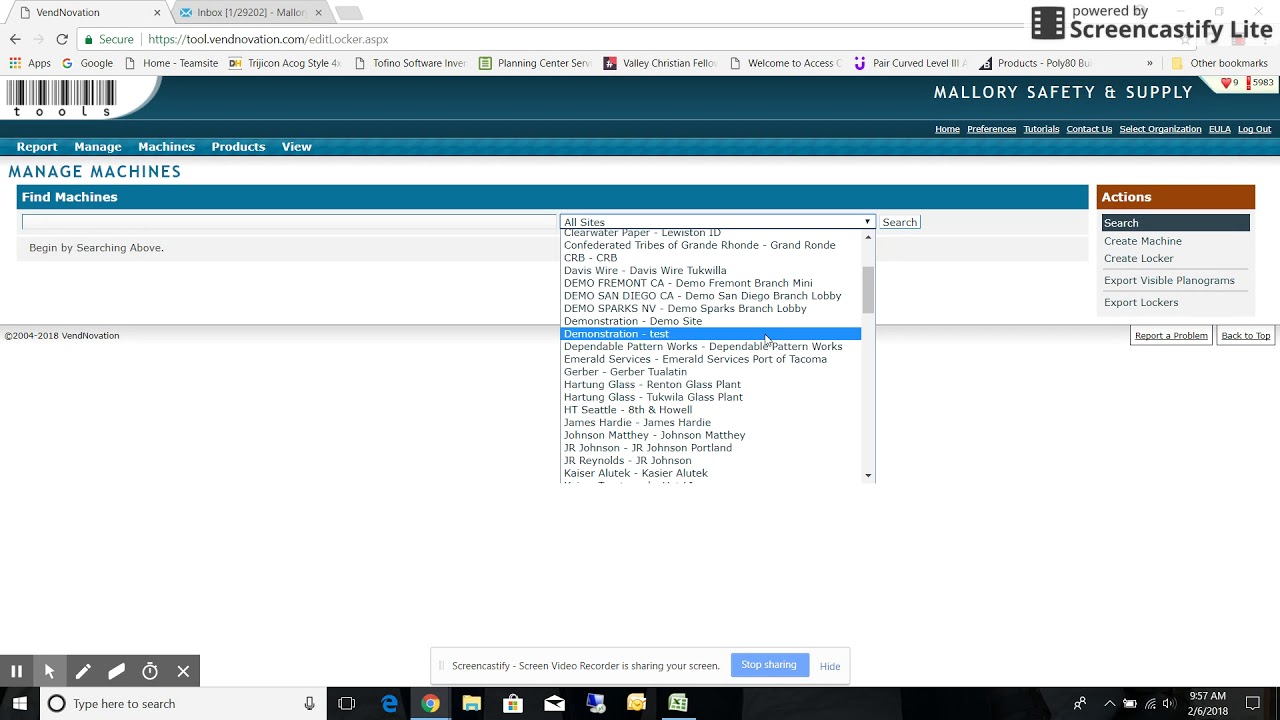Reload the current page
1280x720 pixels.
pos(62,39)
